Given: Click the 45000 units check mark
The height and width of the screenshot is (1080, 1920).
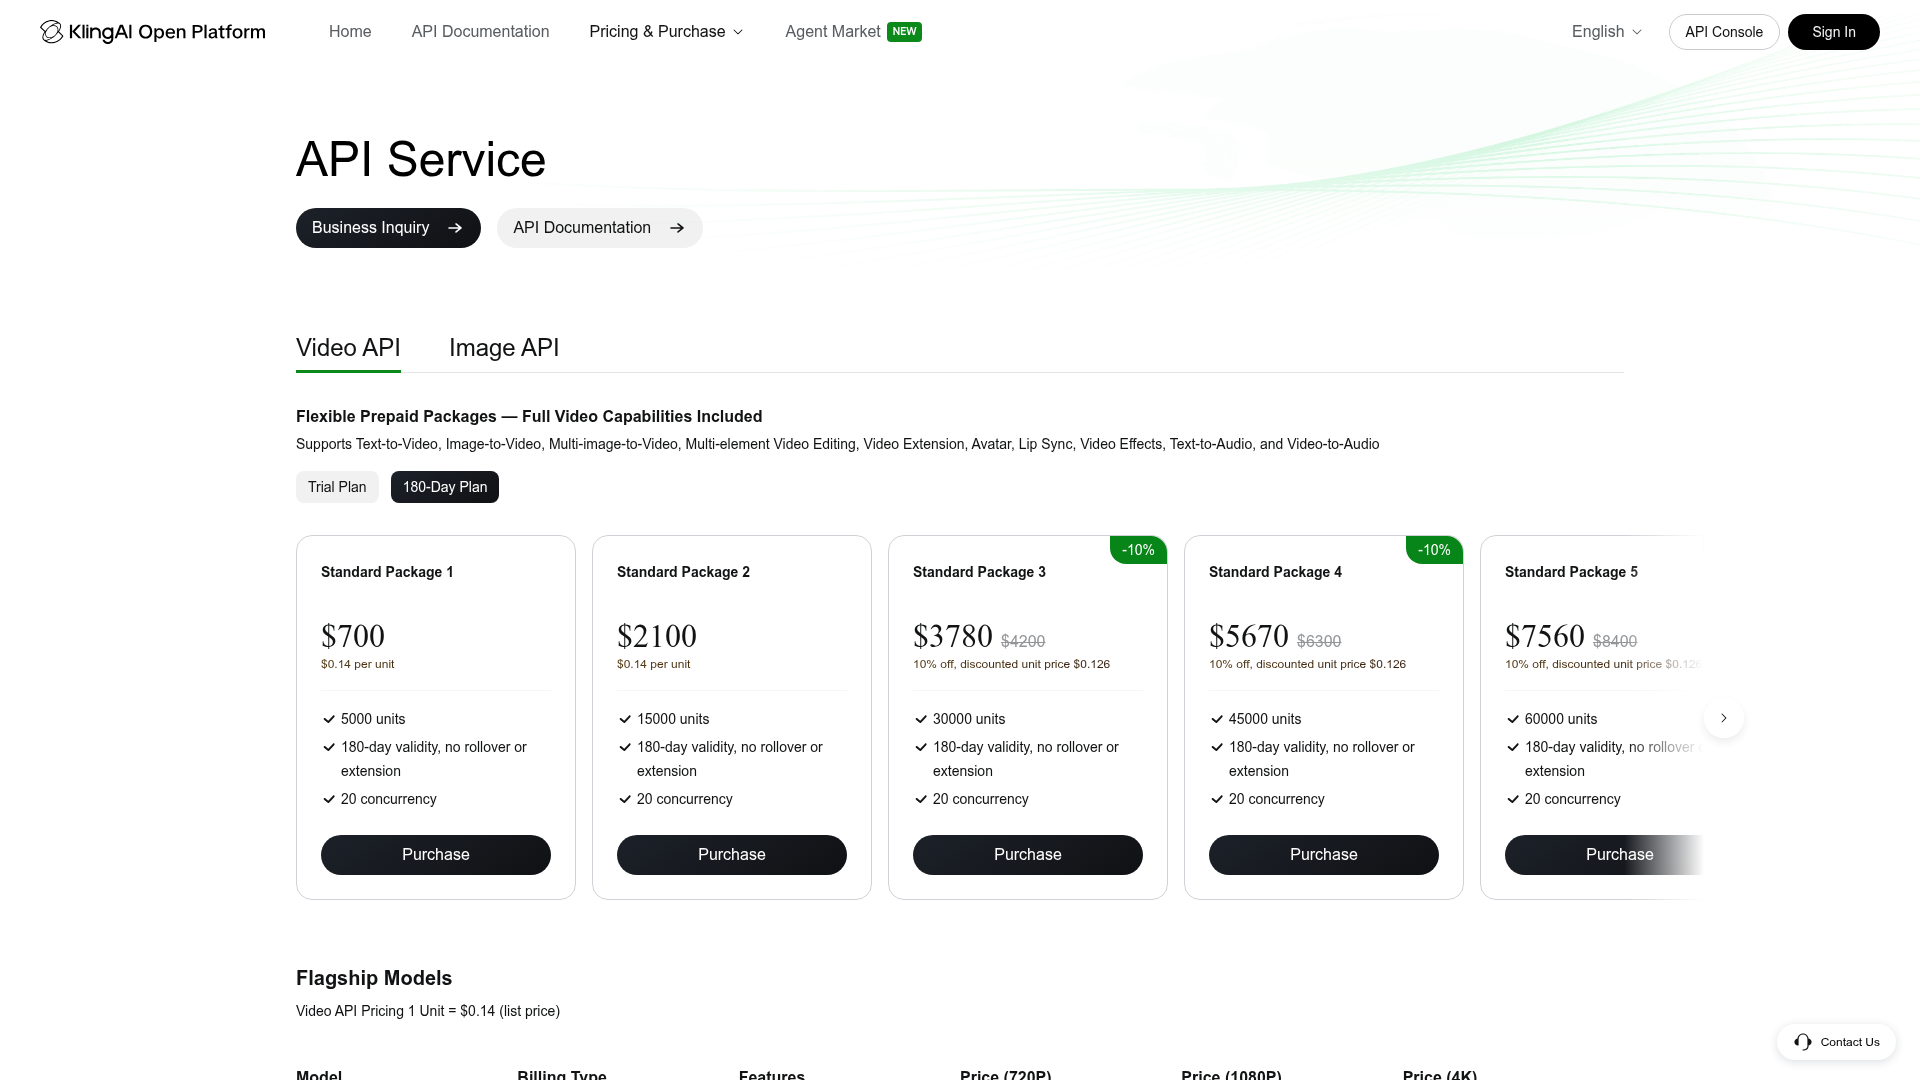Looking at the screenshot, I should (1217, 719).
